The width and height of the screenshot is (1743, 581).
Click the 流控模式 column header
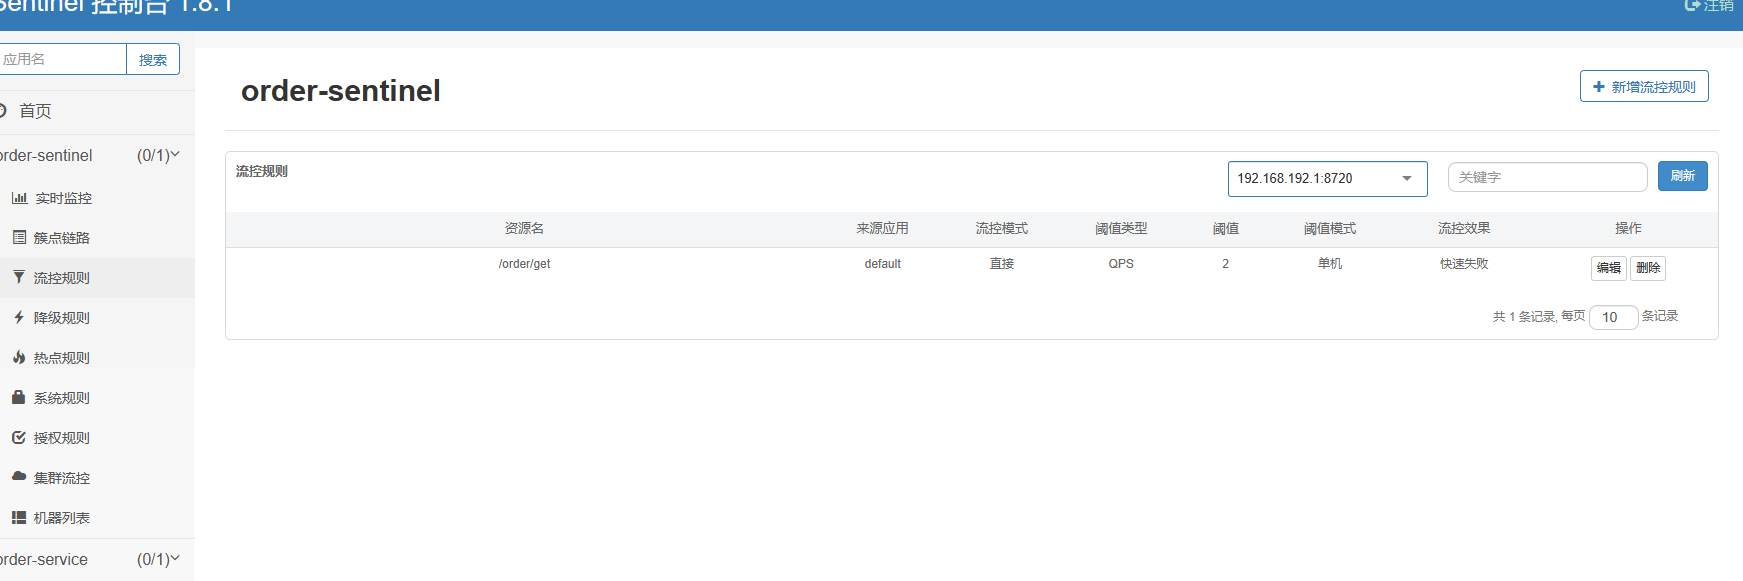[x=1002, y=229]
